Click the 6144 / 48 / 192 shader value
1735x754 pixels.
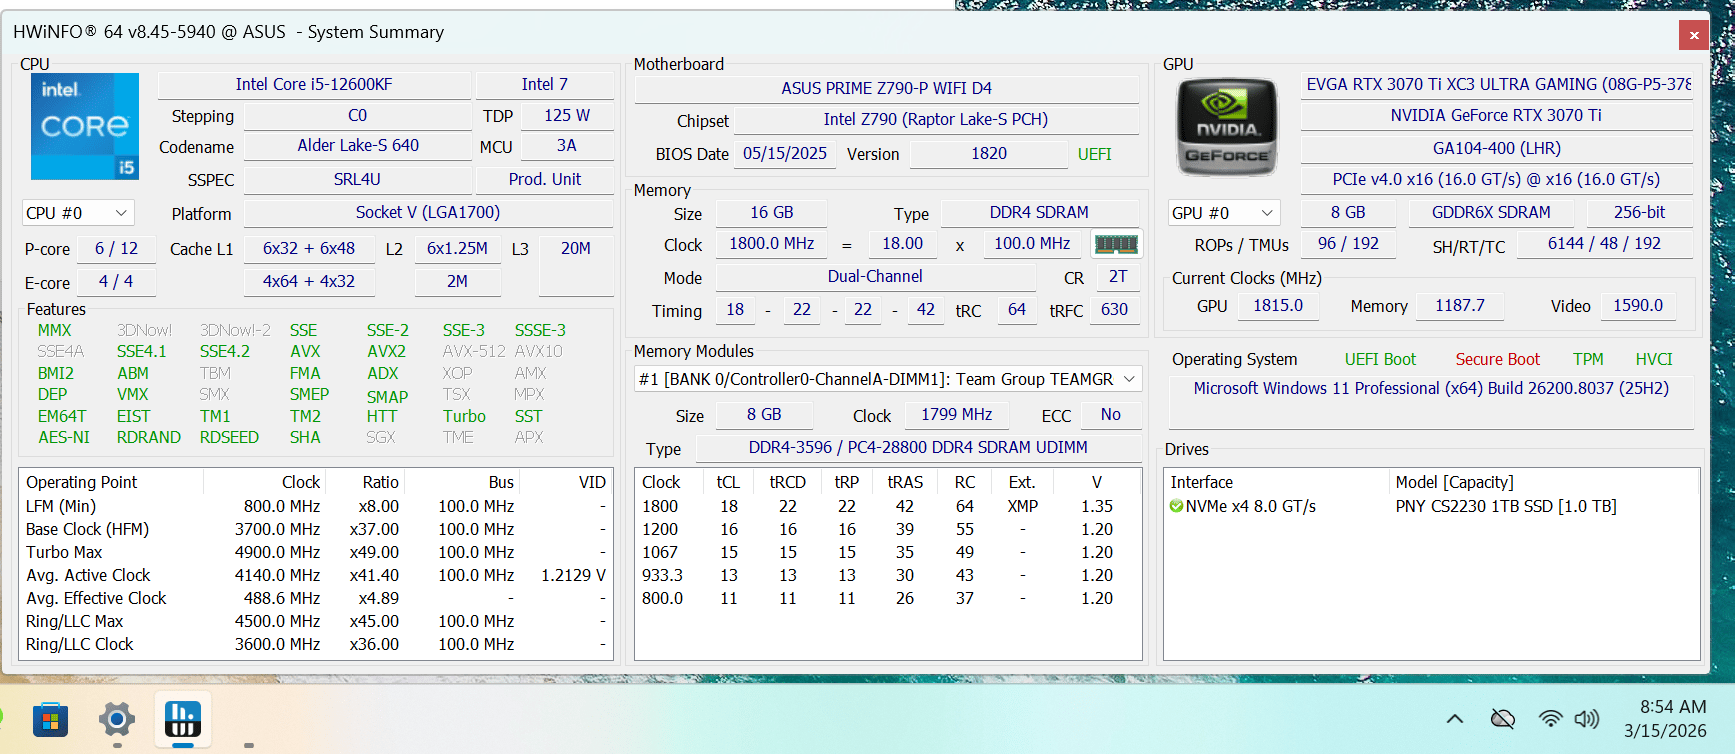click(1605, 243)
